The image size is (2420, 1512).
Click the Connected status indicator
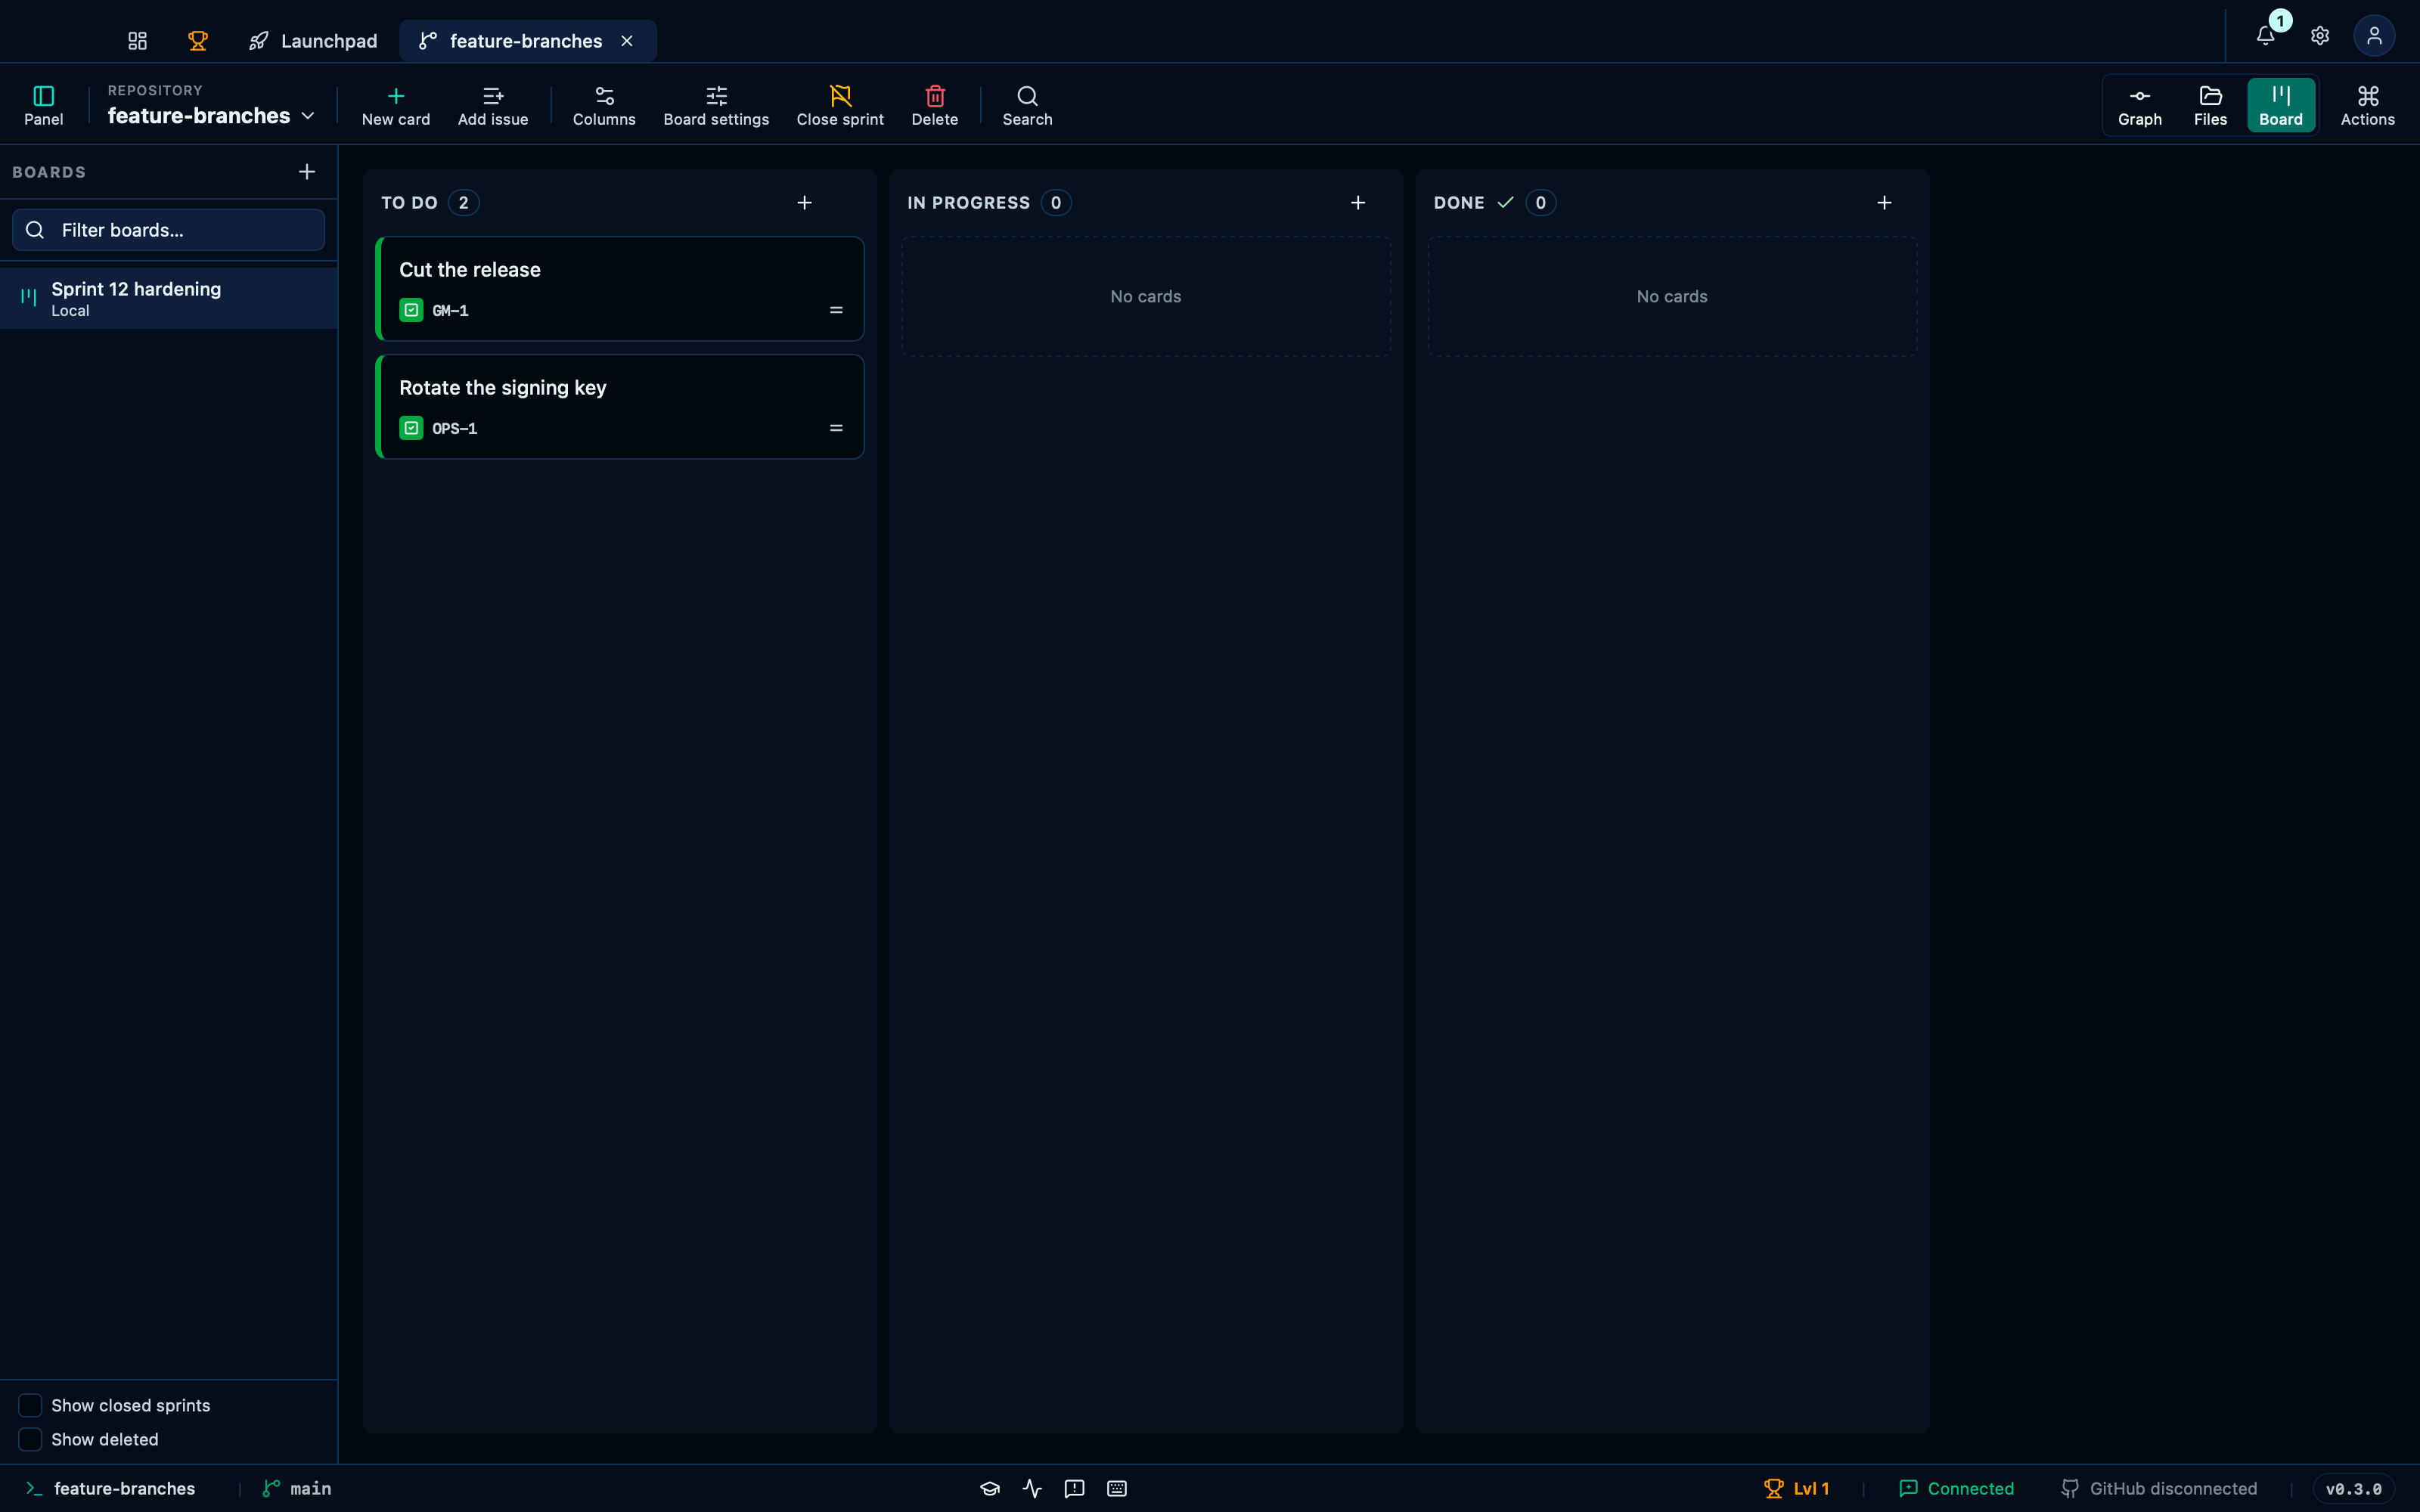coord(1956,1488)
